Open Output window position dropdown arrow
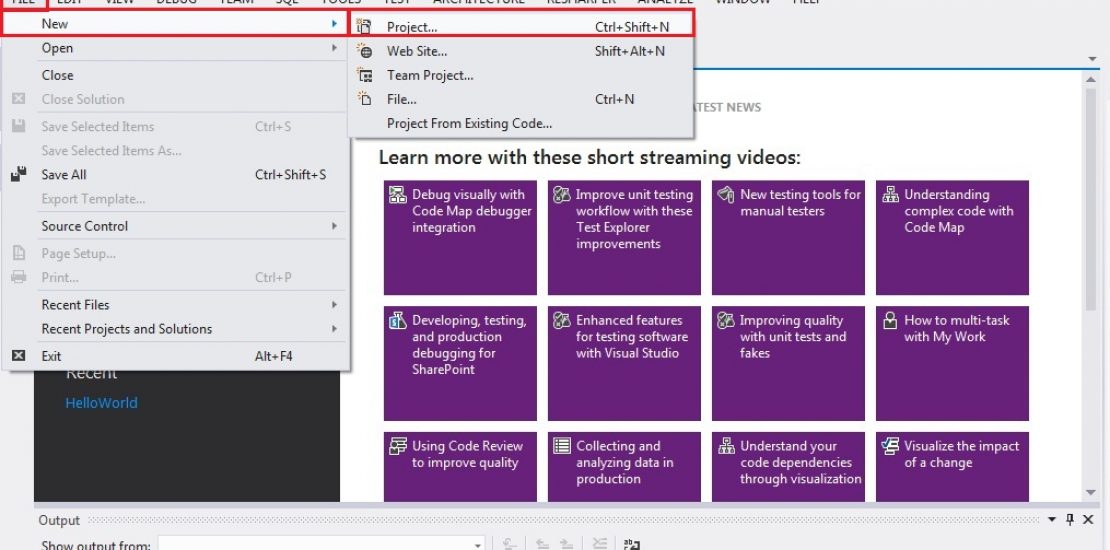 click(x=1051, y=520)
